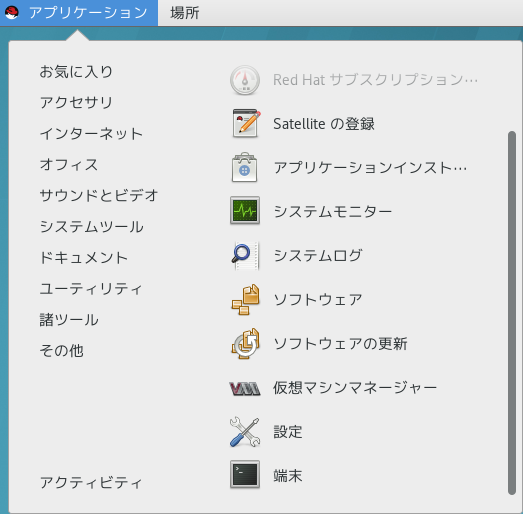Launch the 仮想マシンマネージャー VM icon

245,389
